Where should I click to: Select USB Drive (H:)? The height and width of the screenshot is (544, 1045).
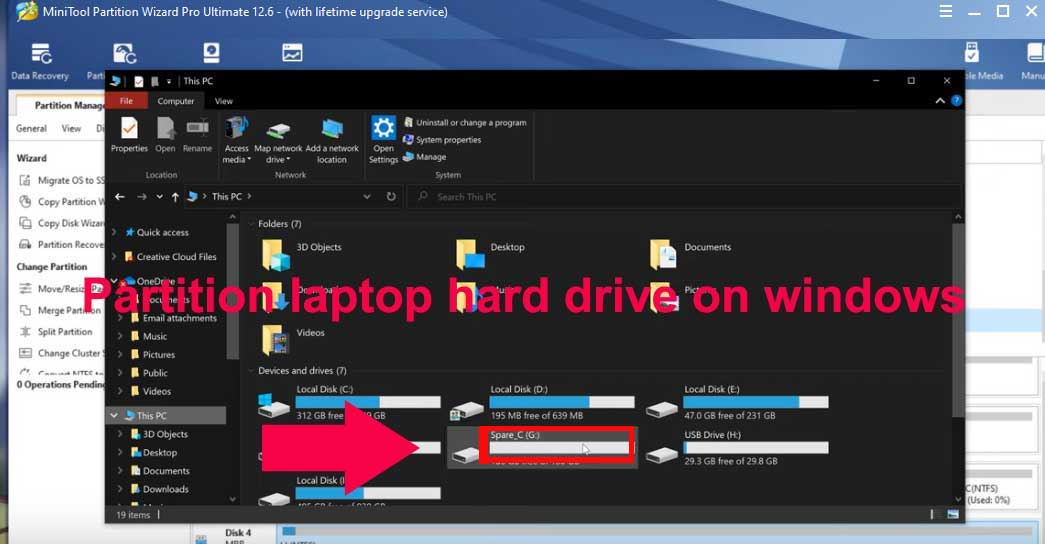[737, 448]
